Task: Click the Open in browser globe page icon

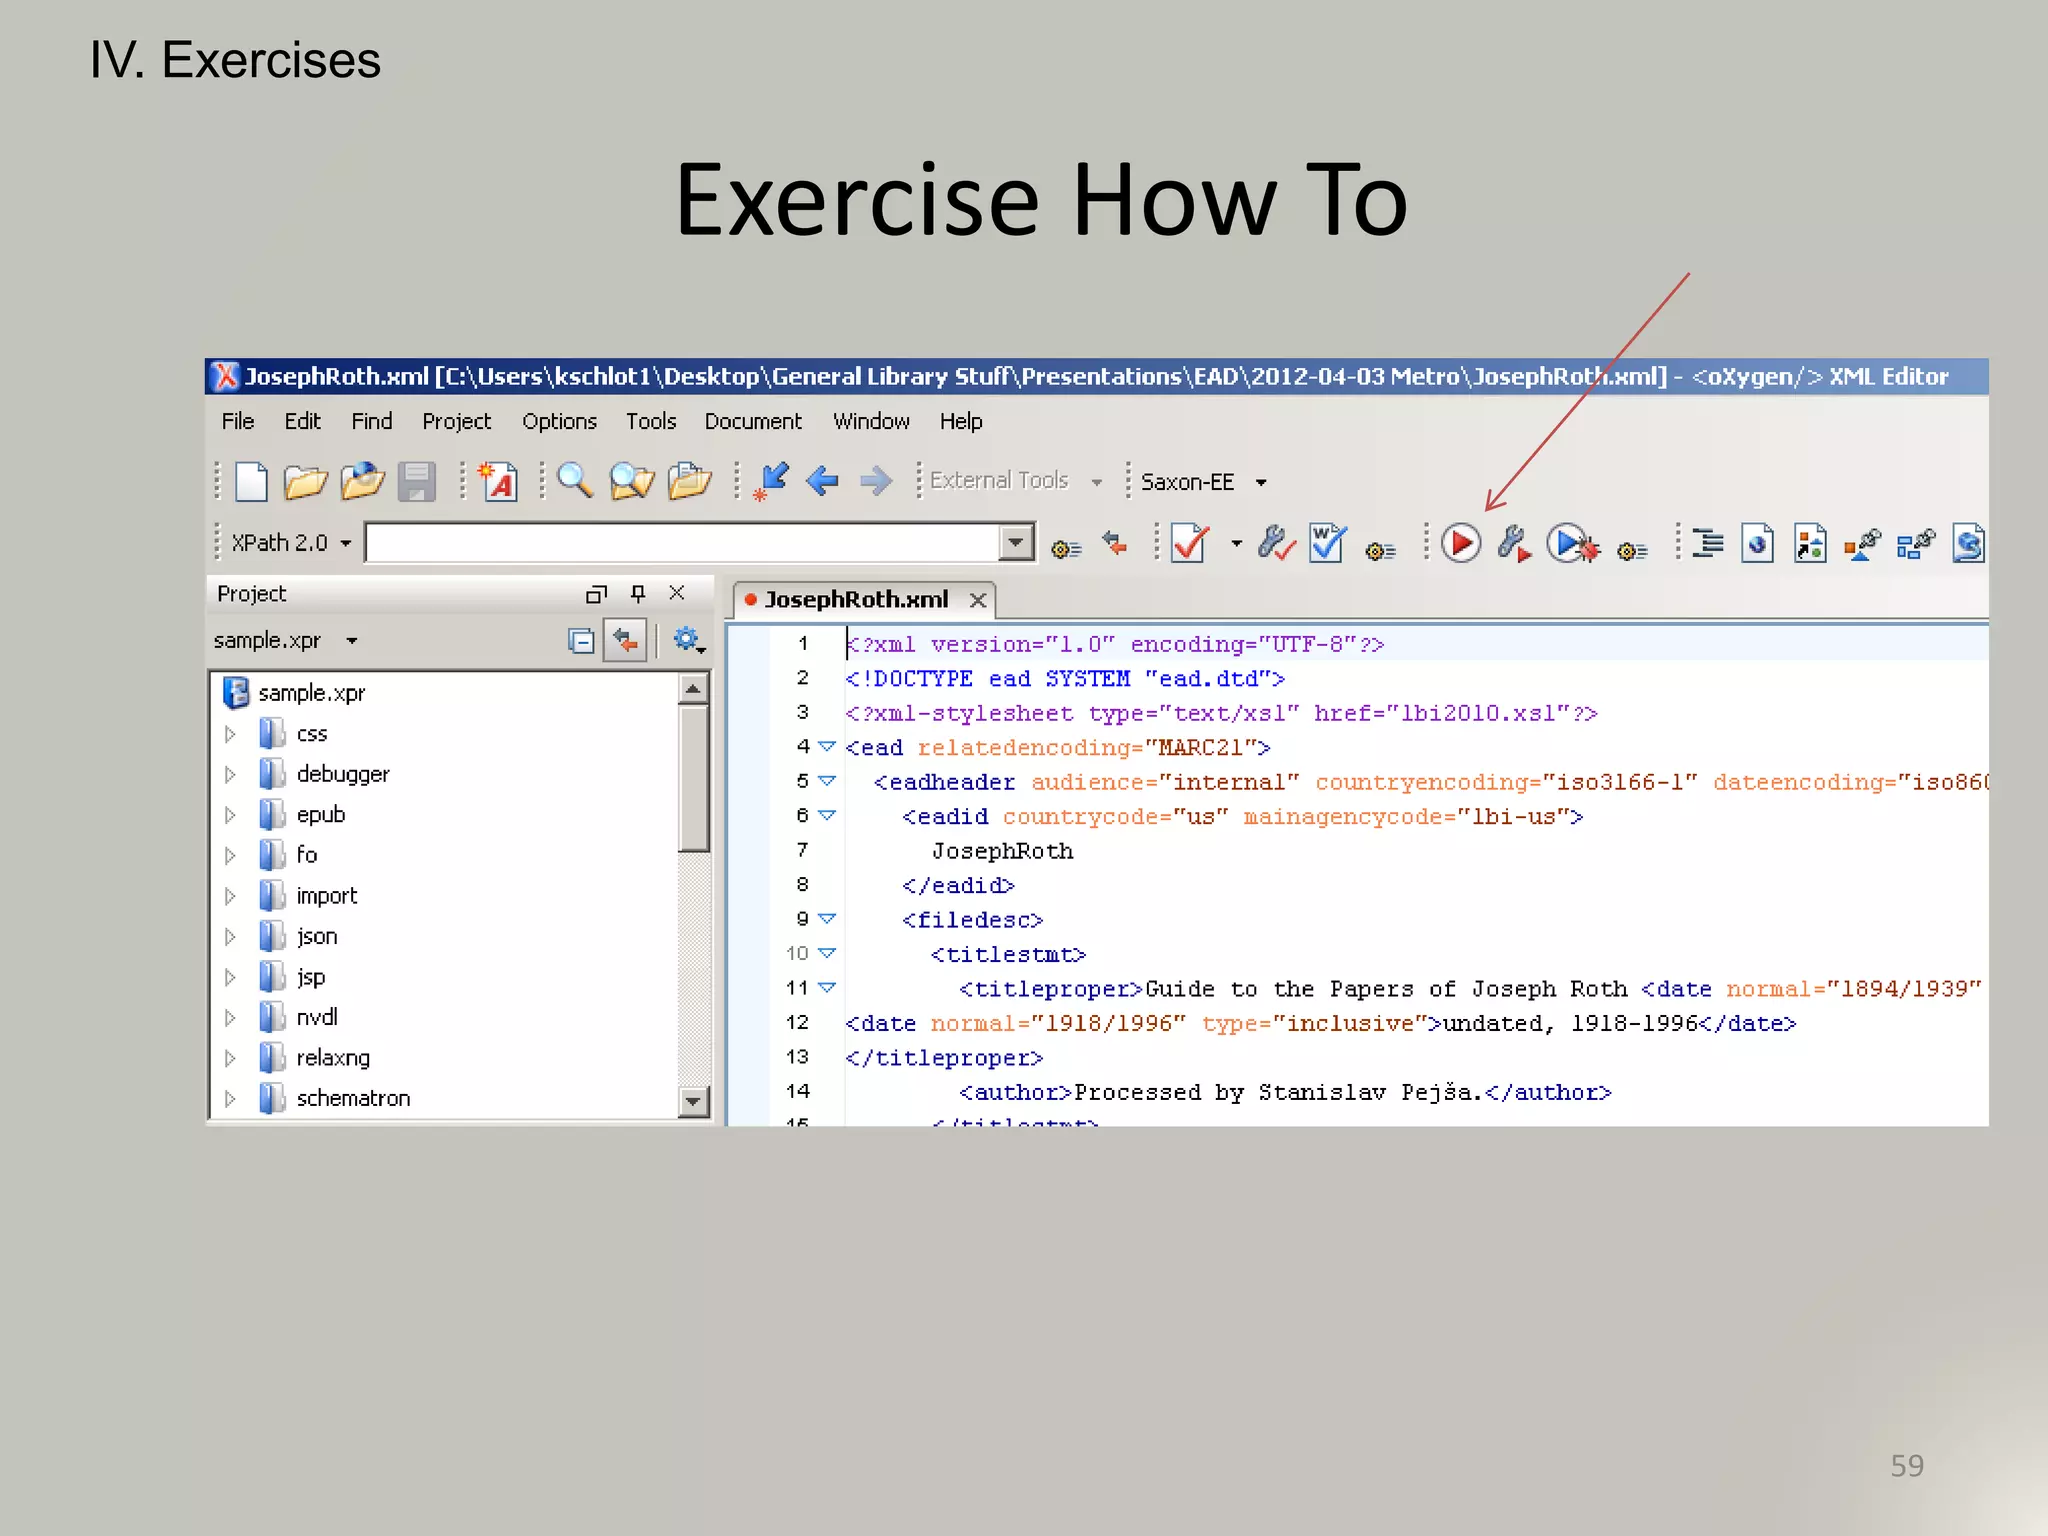Action: pos(1757,544)
